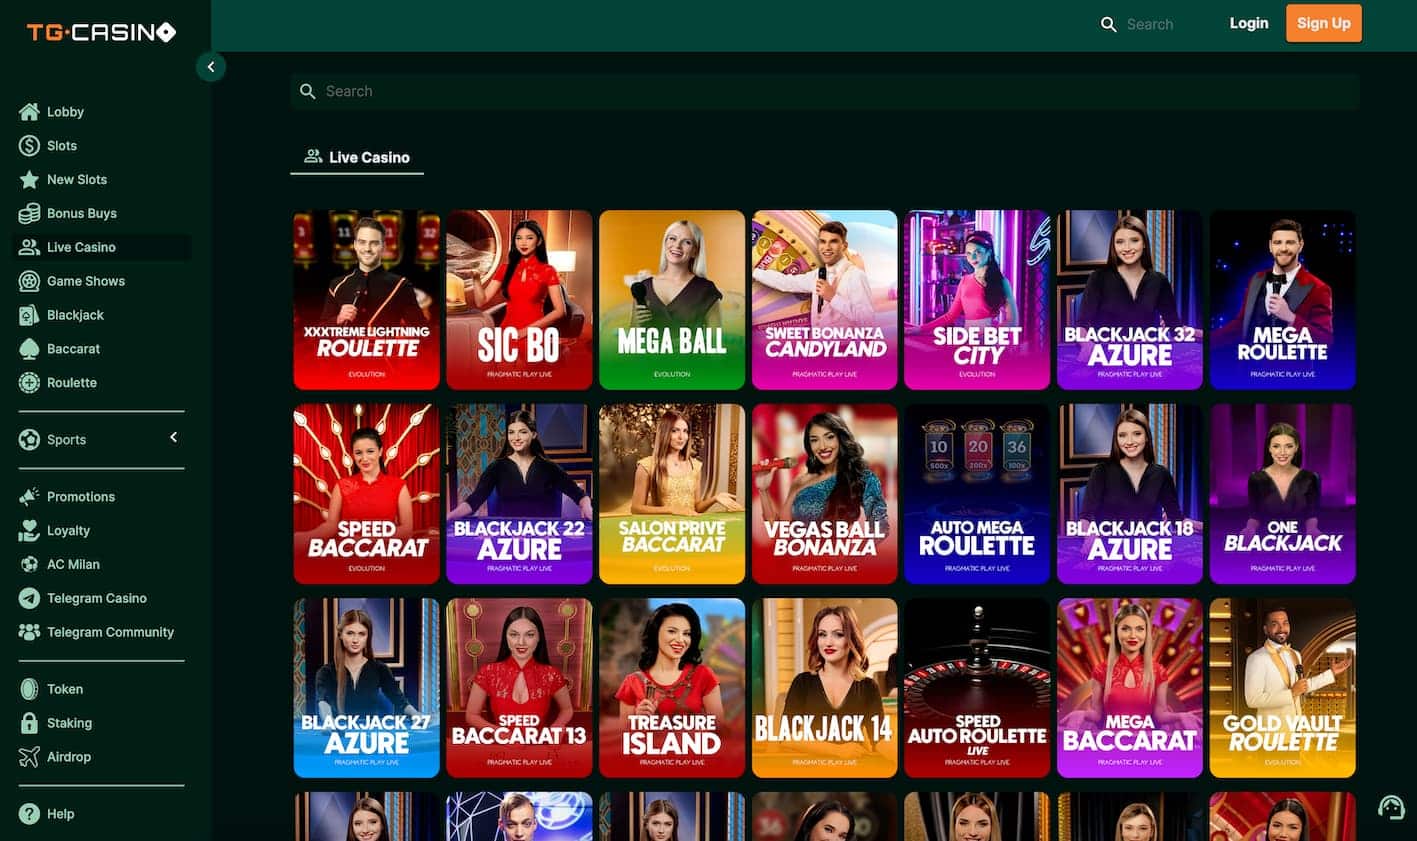Open Salon Prive Baccarat game
1417x841 pixels.
tap(672, 494)
